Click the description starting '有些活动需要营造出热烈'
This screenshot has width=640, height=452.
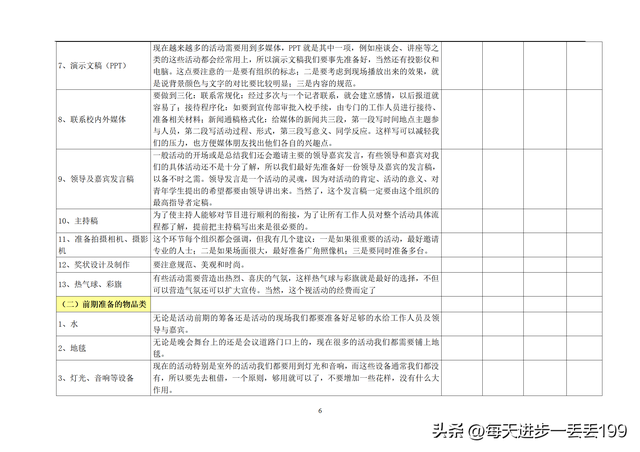(296, 284)
